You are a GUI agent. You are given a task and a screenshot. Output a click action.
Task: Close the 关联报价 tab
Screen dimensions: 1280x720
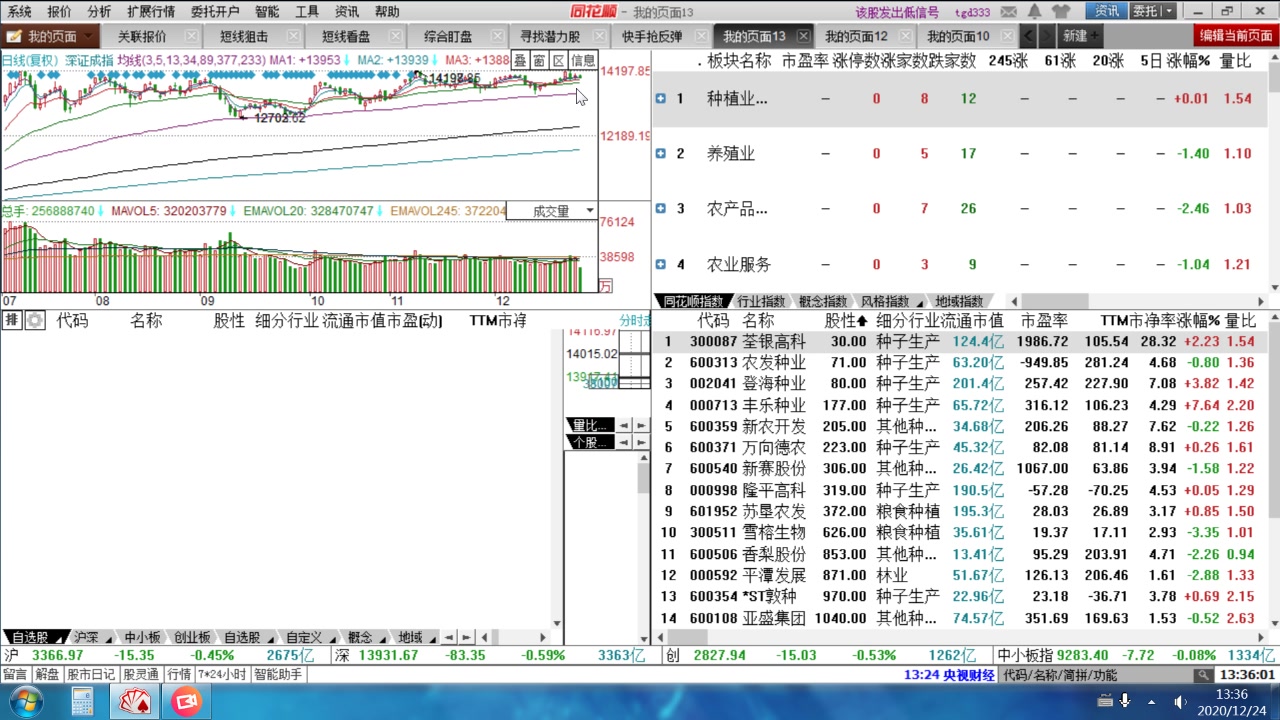click(x=191, y=36)
